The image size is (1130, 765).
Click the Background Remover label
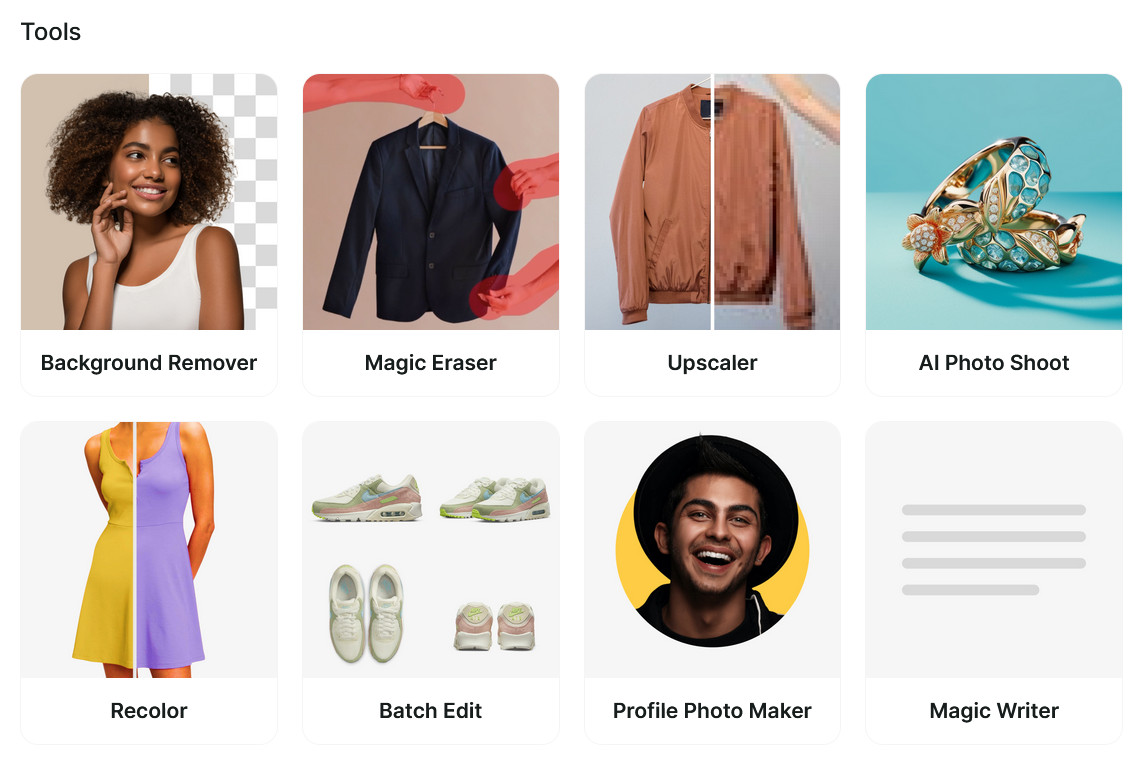[149, 362]
